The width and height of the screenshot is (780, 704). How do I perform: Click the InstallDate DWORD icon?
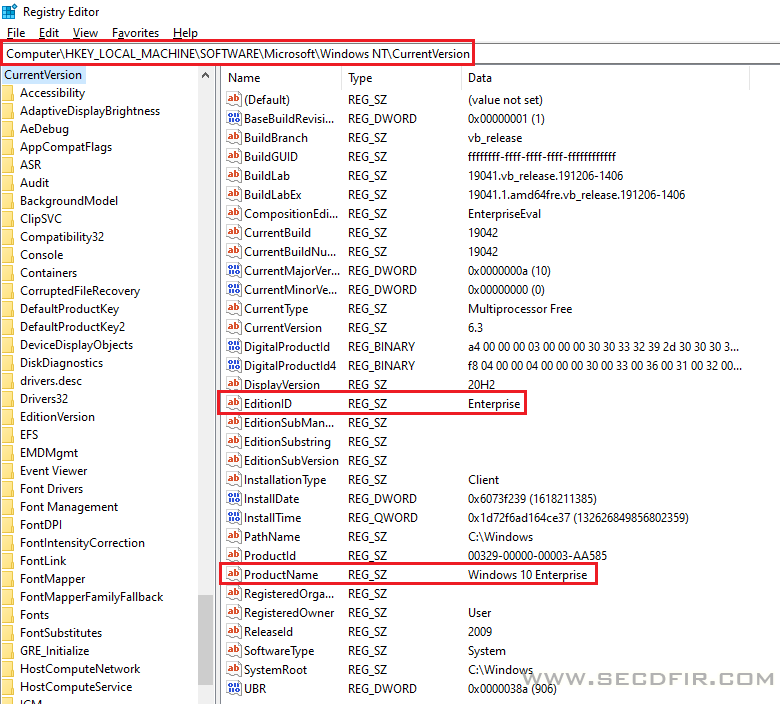click(x=234, y=498)
